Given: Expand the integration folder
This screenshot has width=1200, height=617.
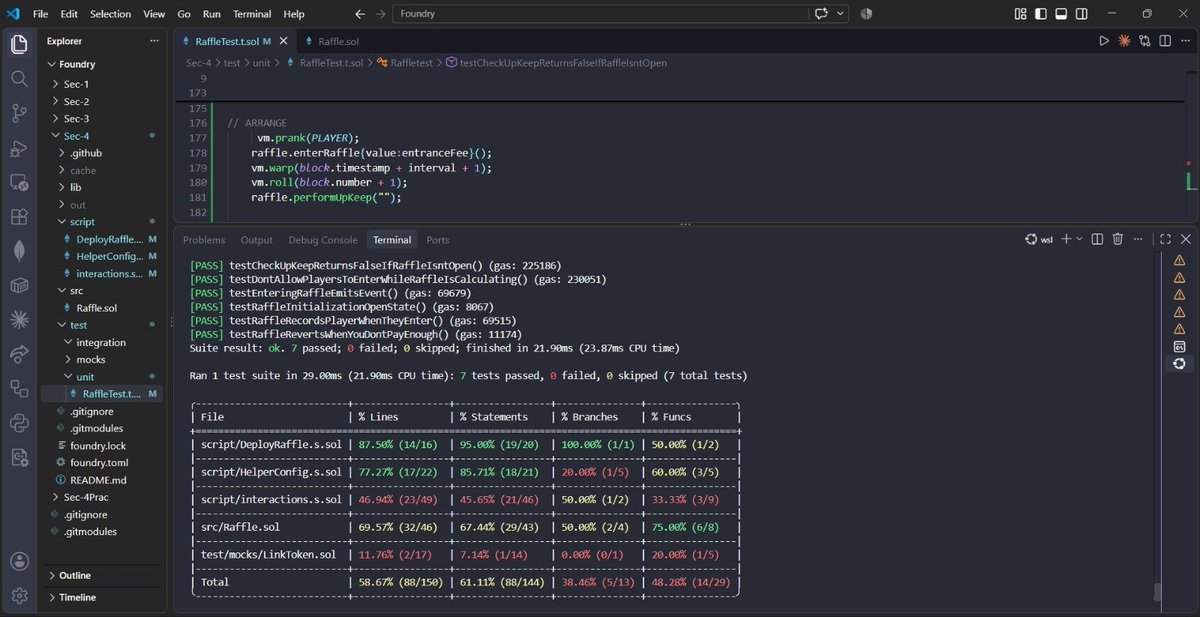Looking at the screenshot, I should point(100,342).
